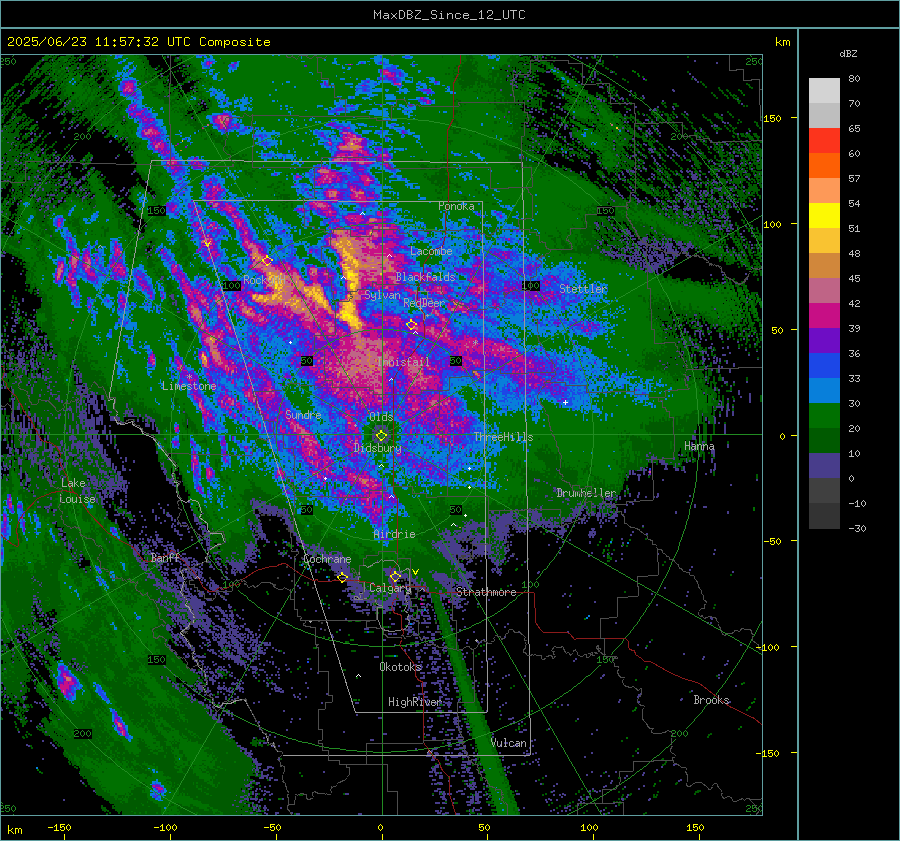Select the Cochrane city label
Image resolution: width=900 pixels, height=841 pixels.
click(x=327, y=559)
